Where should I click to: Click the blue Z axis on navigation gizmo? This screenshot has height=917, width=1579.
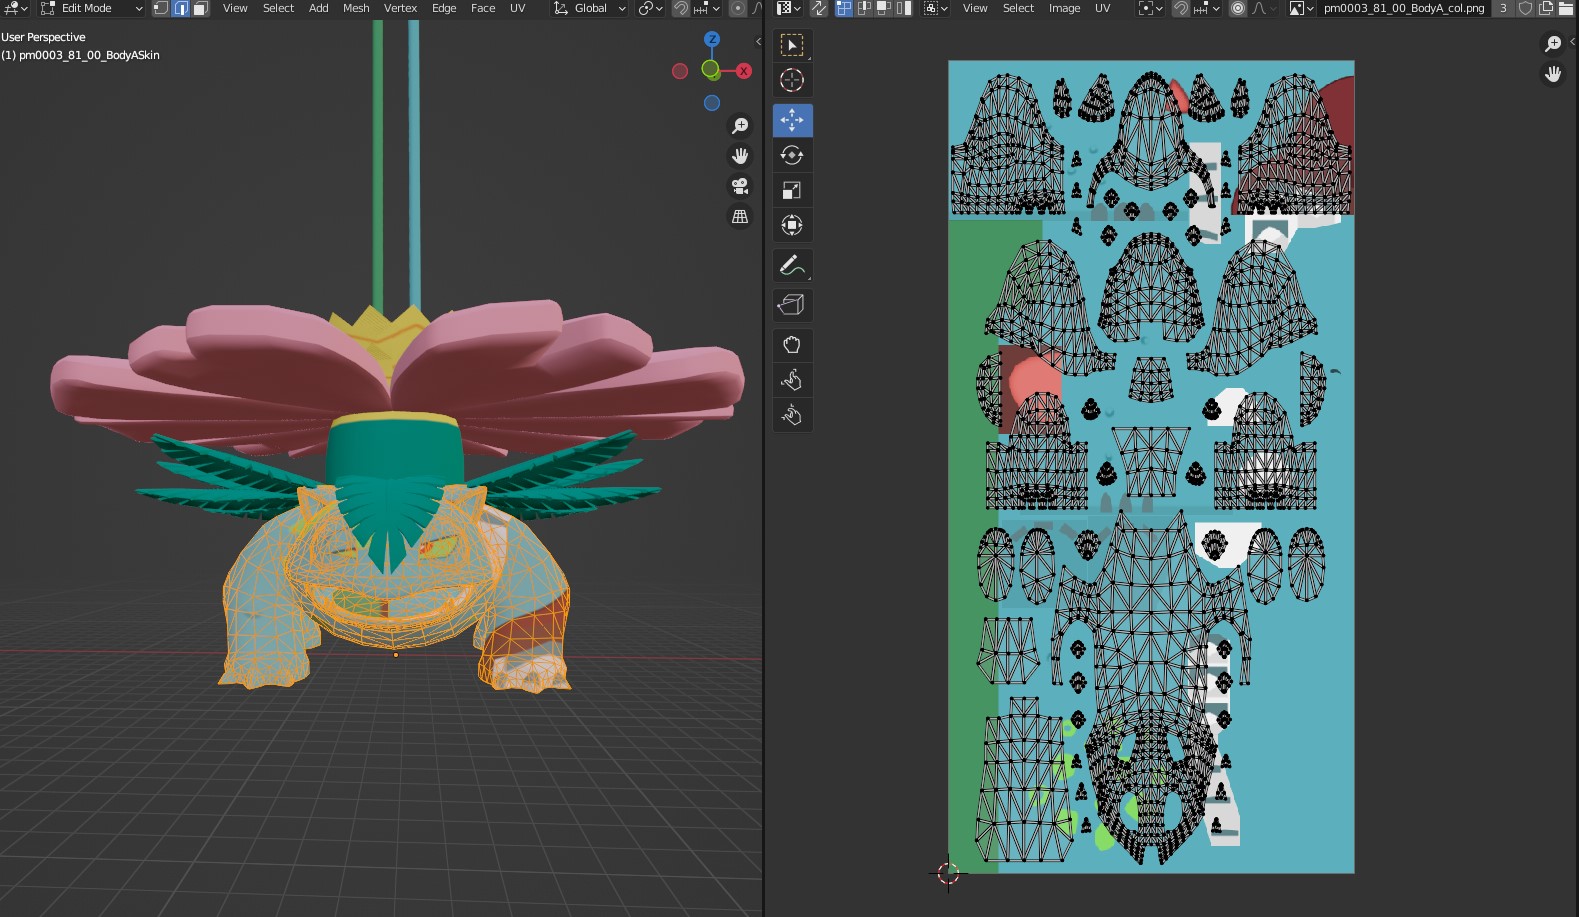point(712,39)
